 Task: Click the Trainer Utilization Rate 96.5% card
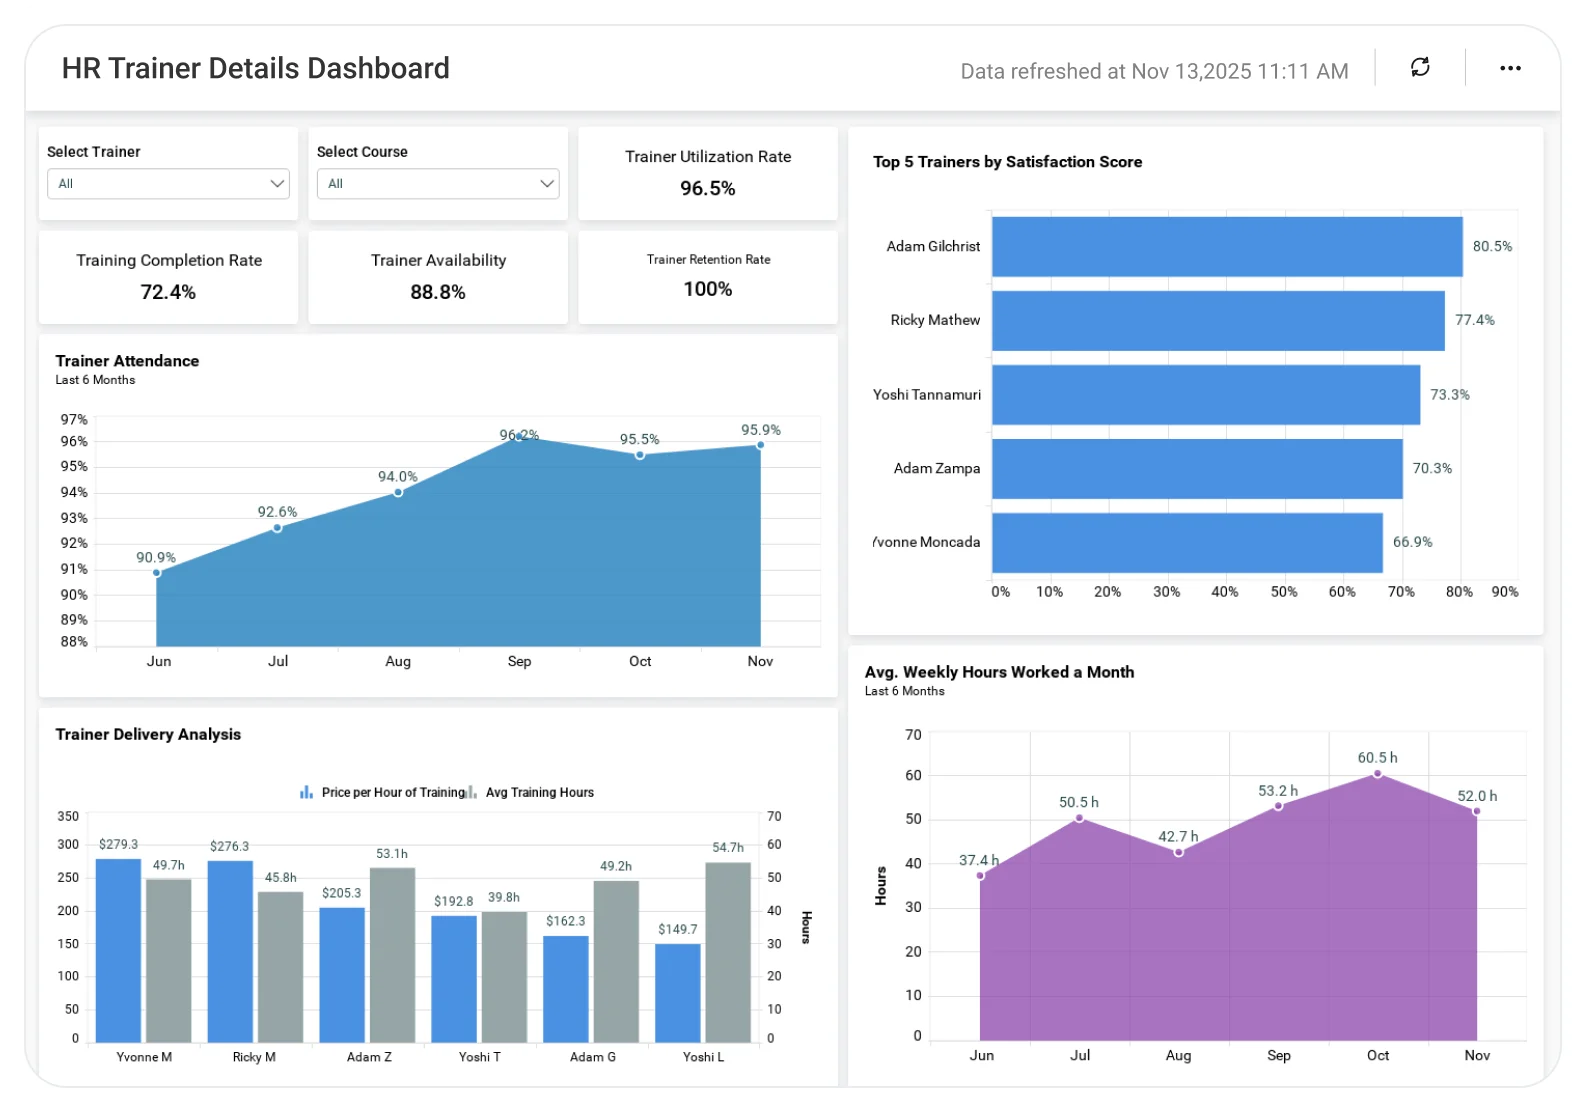(708, 173)
